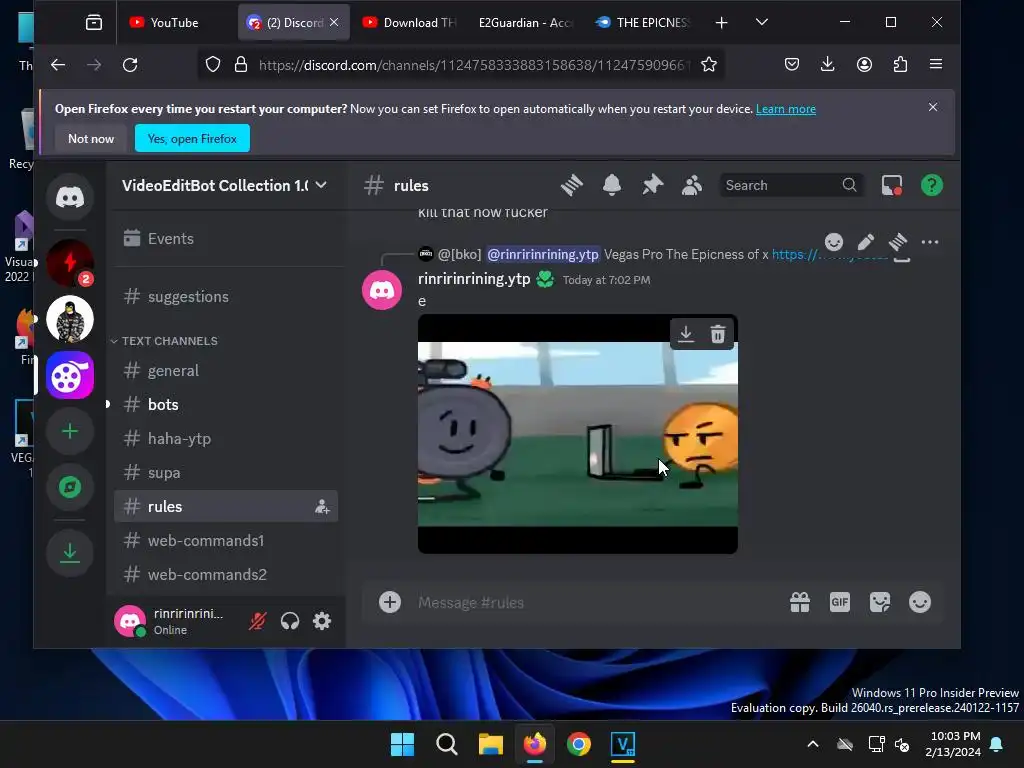Select the VideoEditBot film reel server icon

click(x=70, y=376)
